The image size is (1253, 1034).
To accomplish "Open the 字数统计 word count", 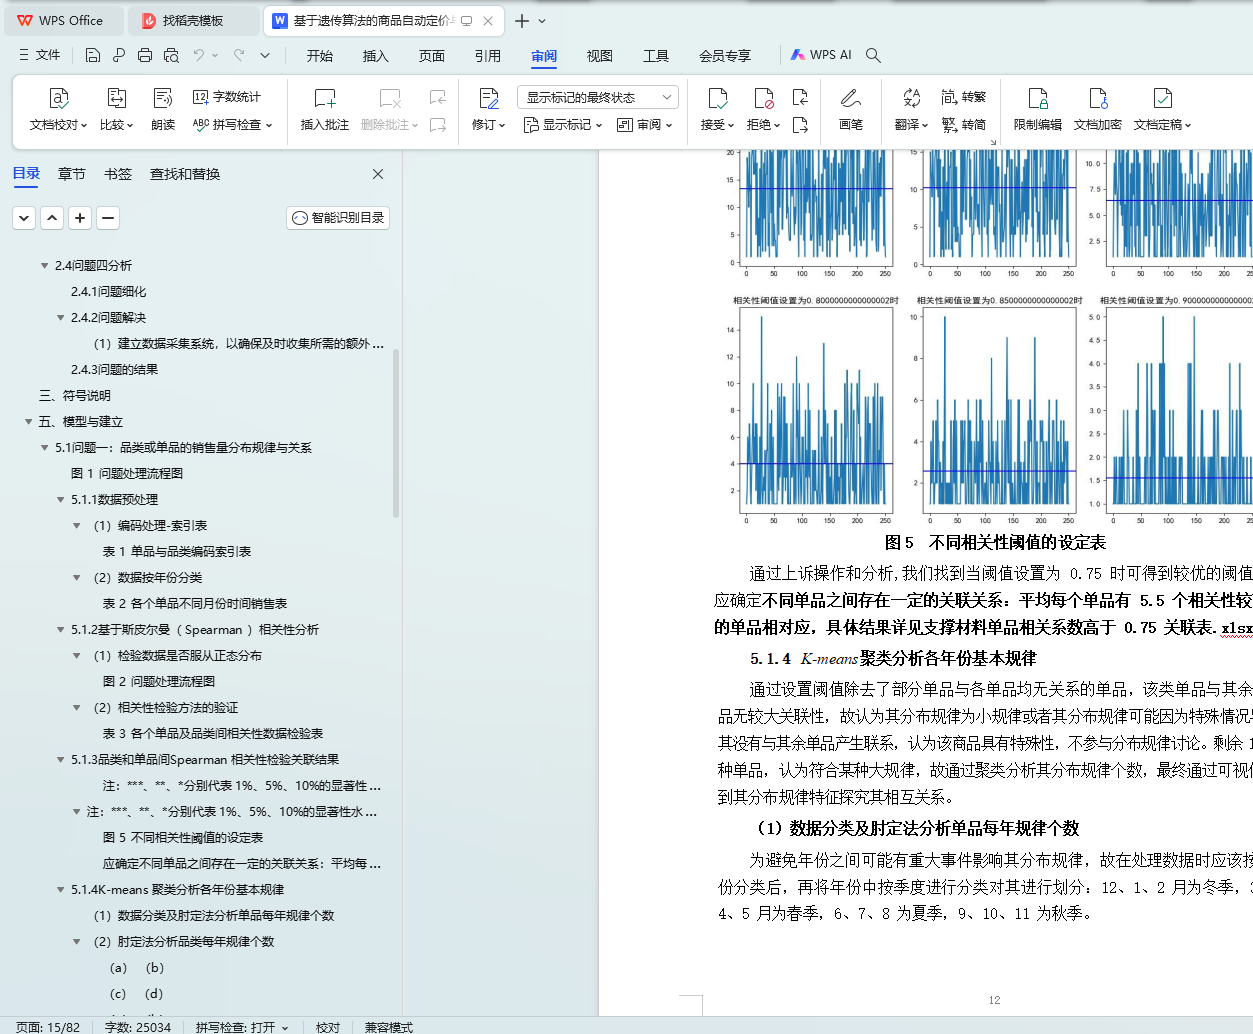I will point(227,97).
